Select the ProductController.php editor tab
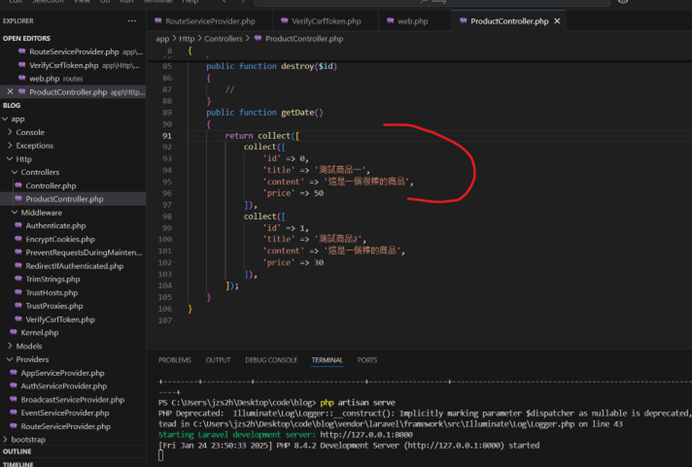 click(x=509, y=21)
